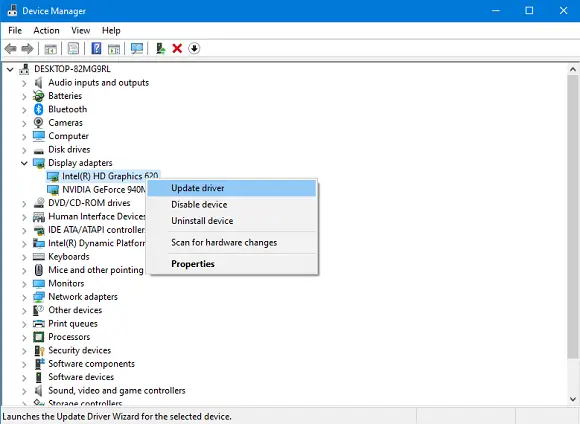Choose Update driver from context menu

click(232, 188)
